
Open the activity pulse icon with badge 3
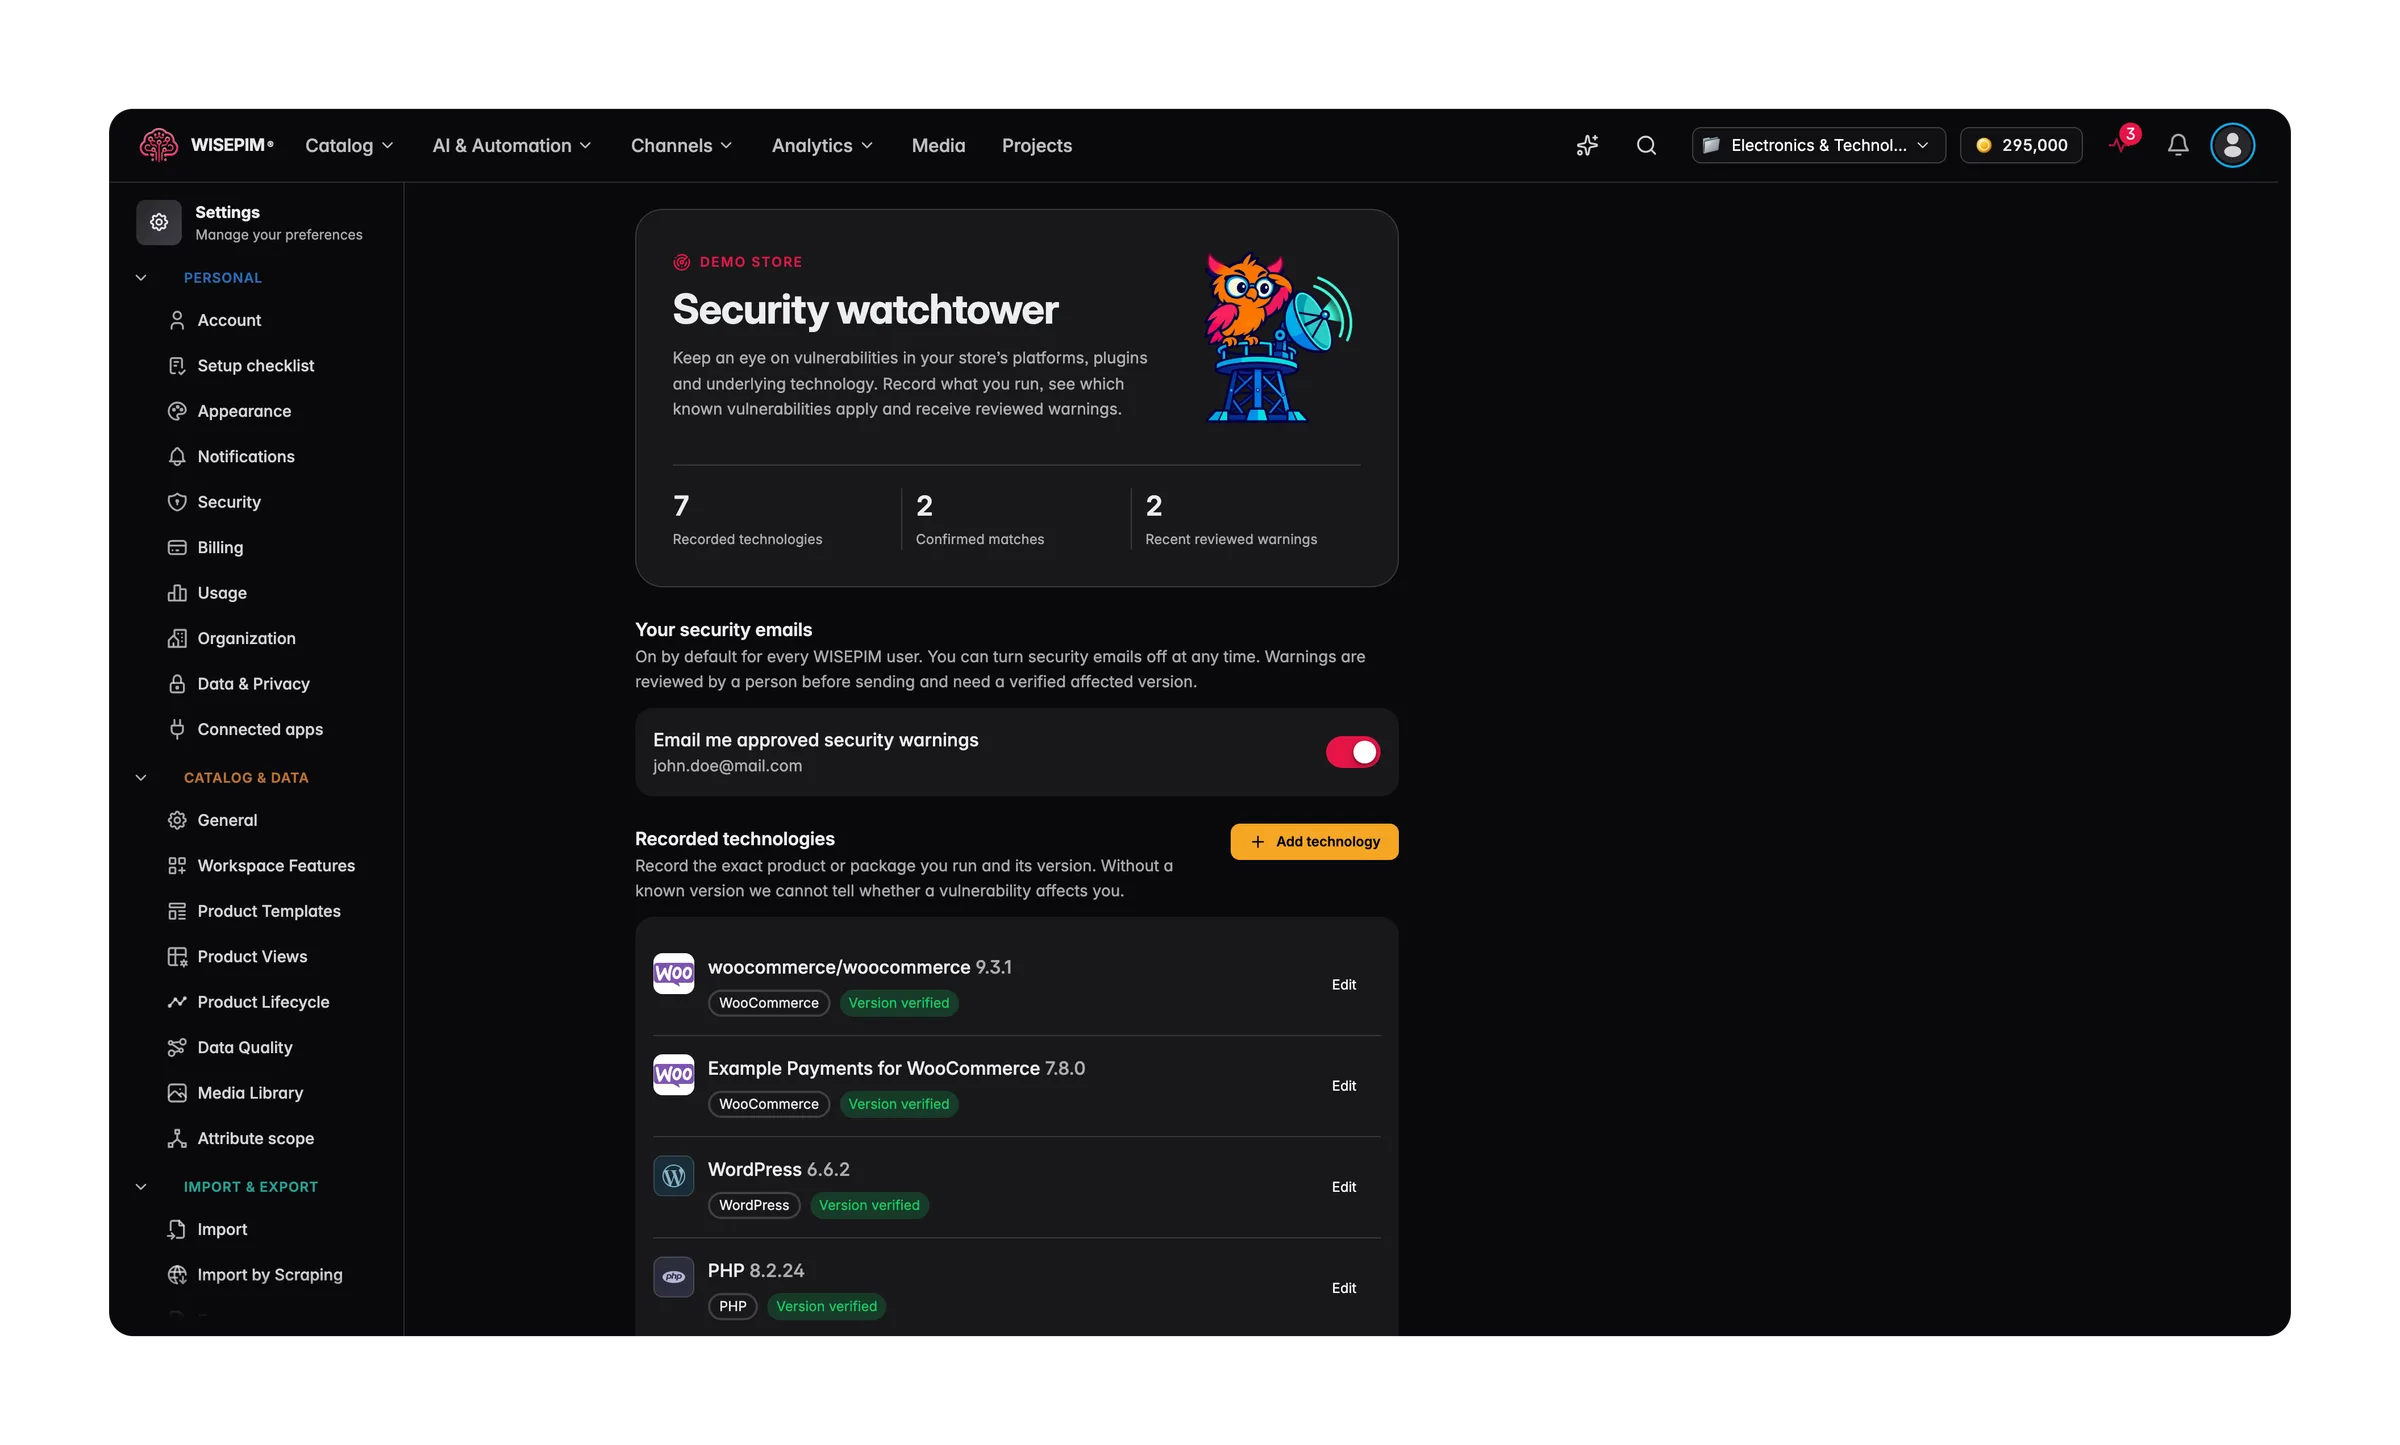pyautogui.click(x=2123, y=141)
